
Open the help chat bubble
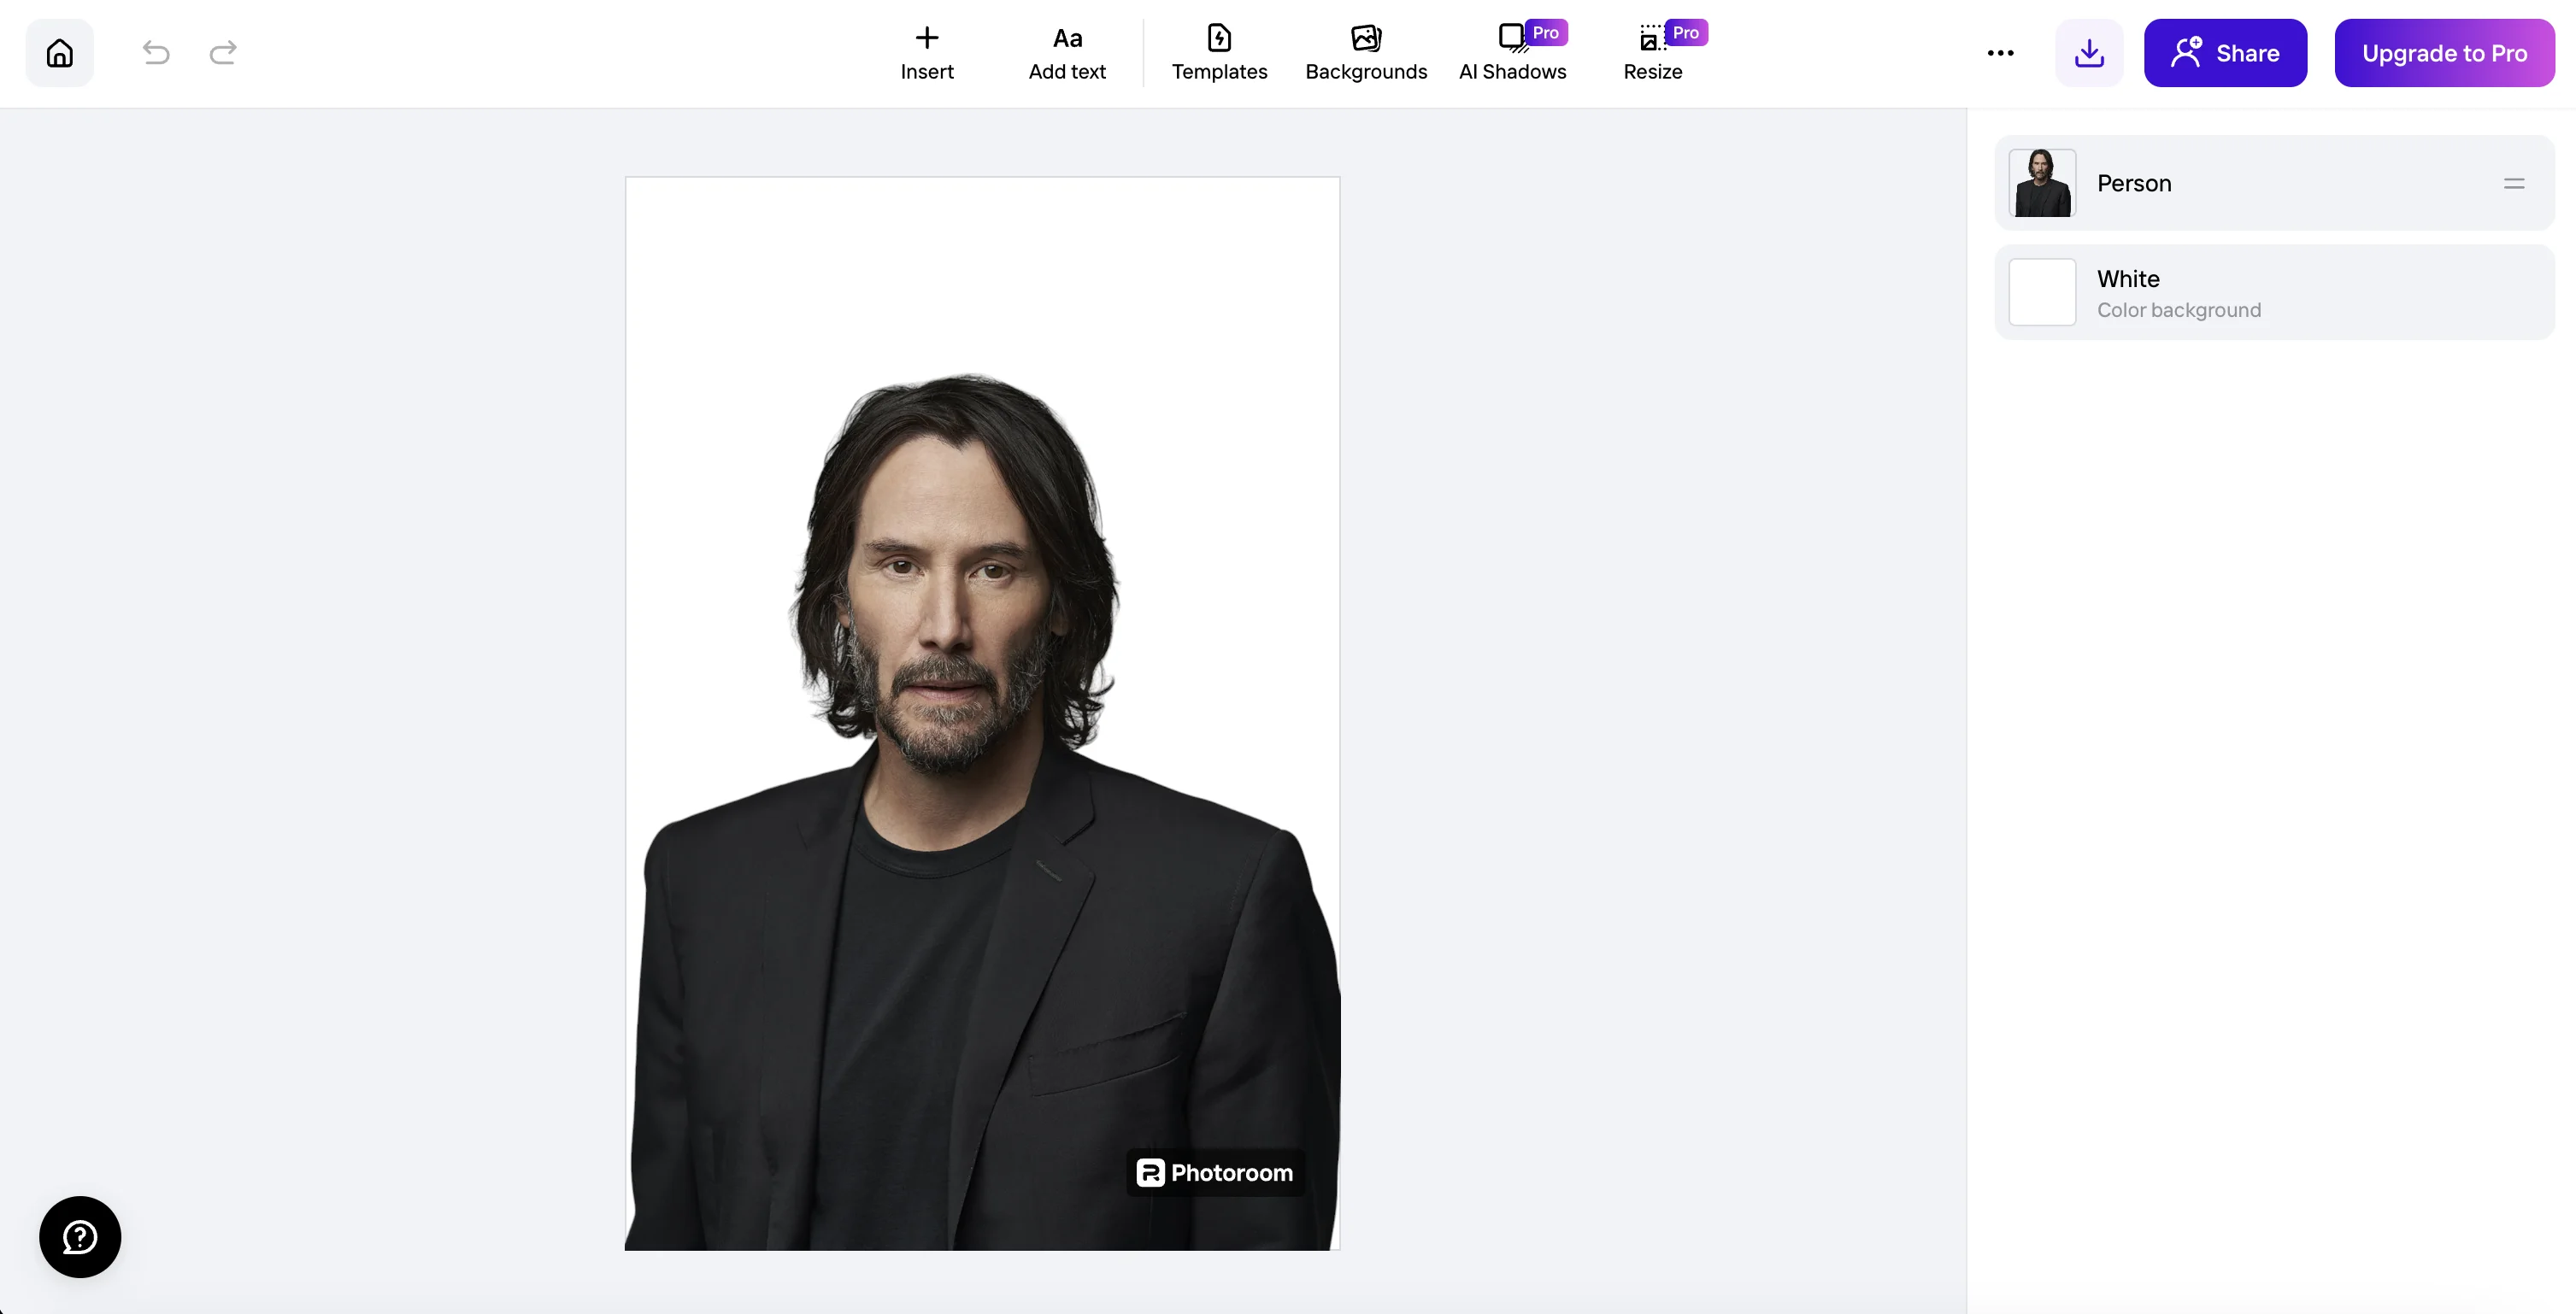tap(80, 1237)
